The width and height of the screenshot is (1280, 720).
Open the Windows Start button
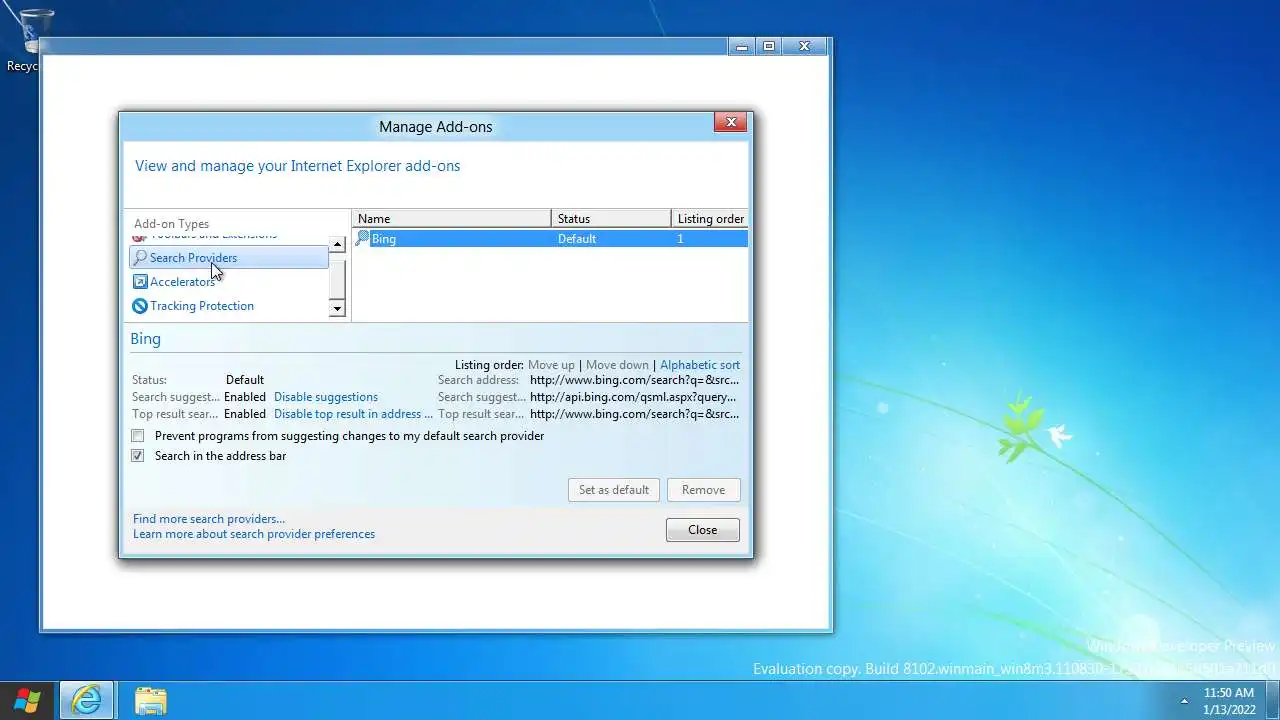tap(27, 700)
